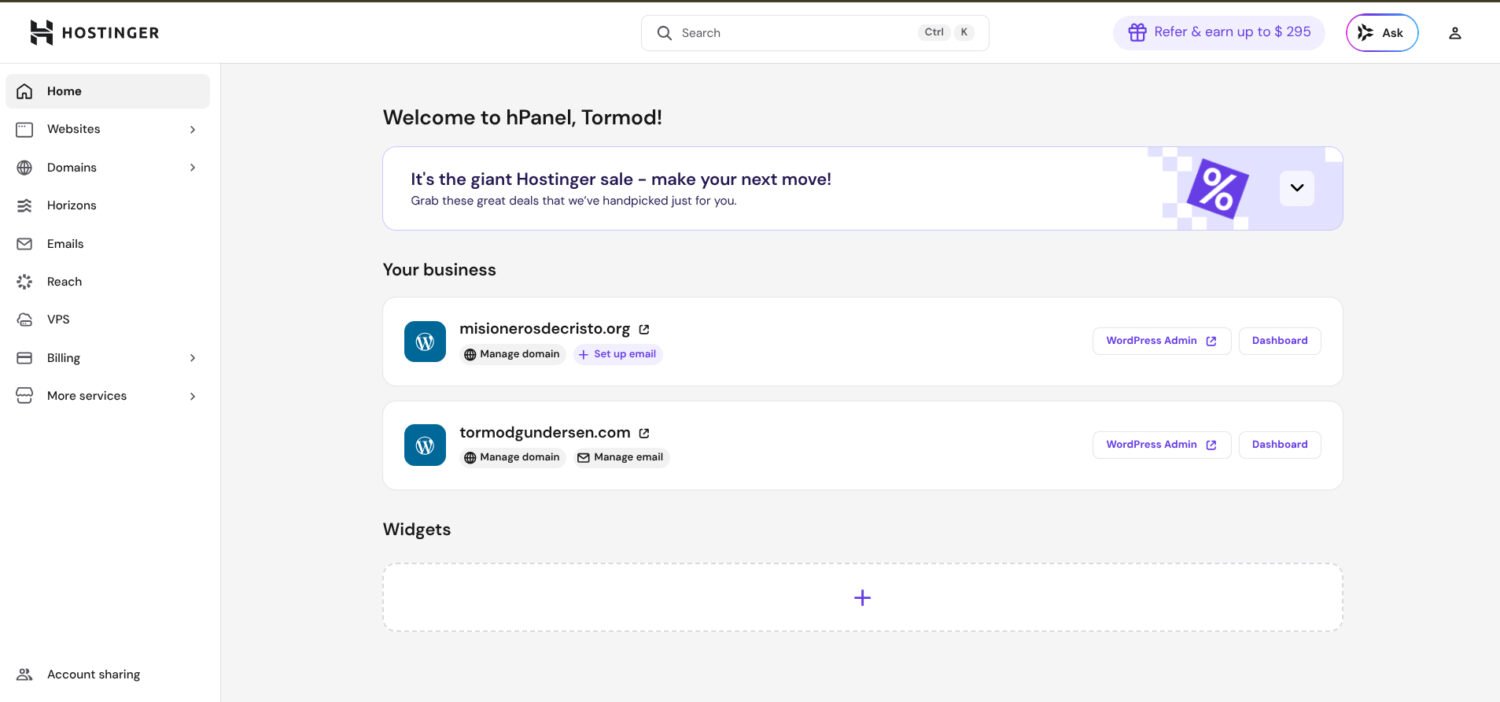Open WordPress Admin for misionerosdecristo.org
This screenshot has width=1500, height=702.
tap(1161, 341)
